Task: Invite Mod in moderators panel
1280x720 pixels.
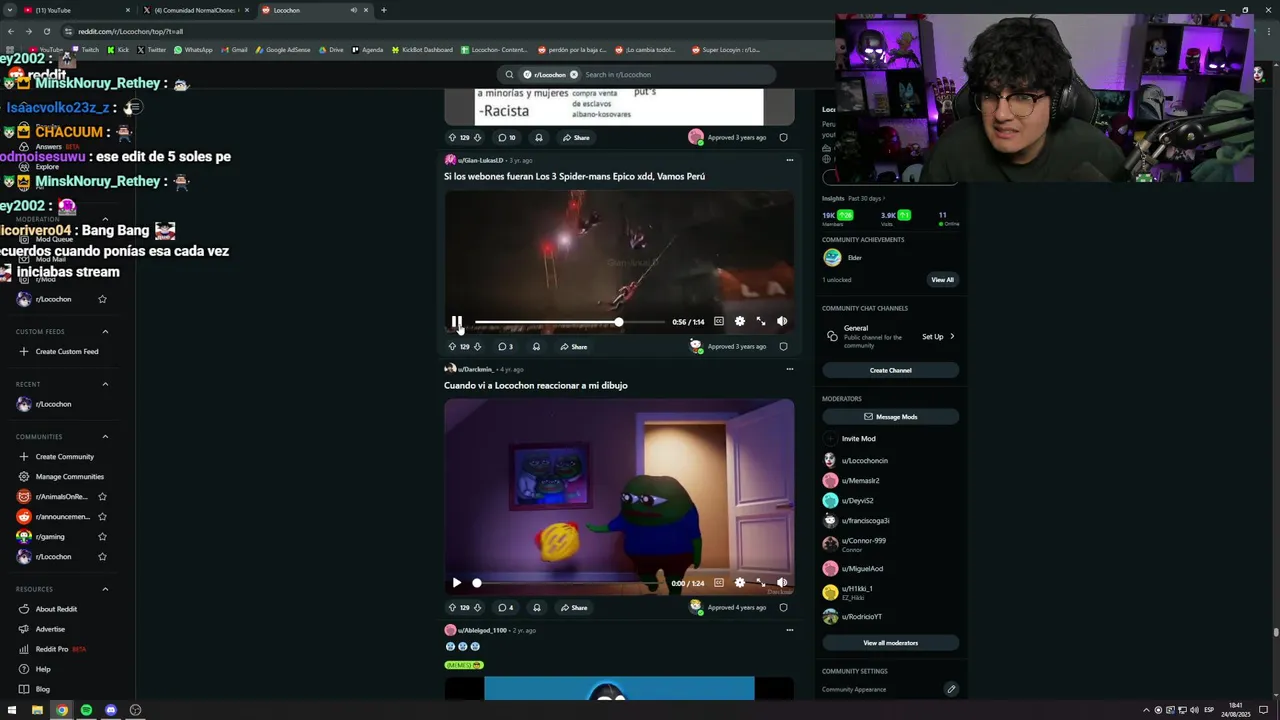Action: coord(858,439)
